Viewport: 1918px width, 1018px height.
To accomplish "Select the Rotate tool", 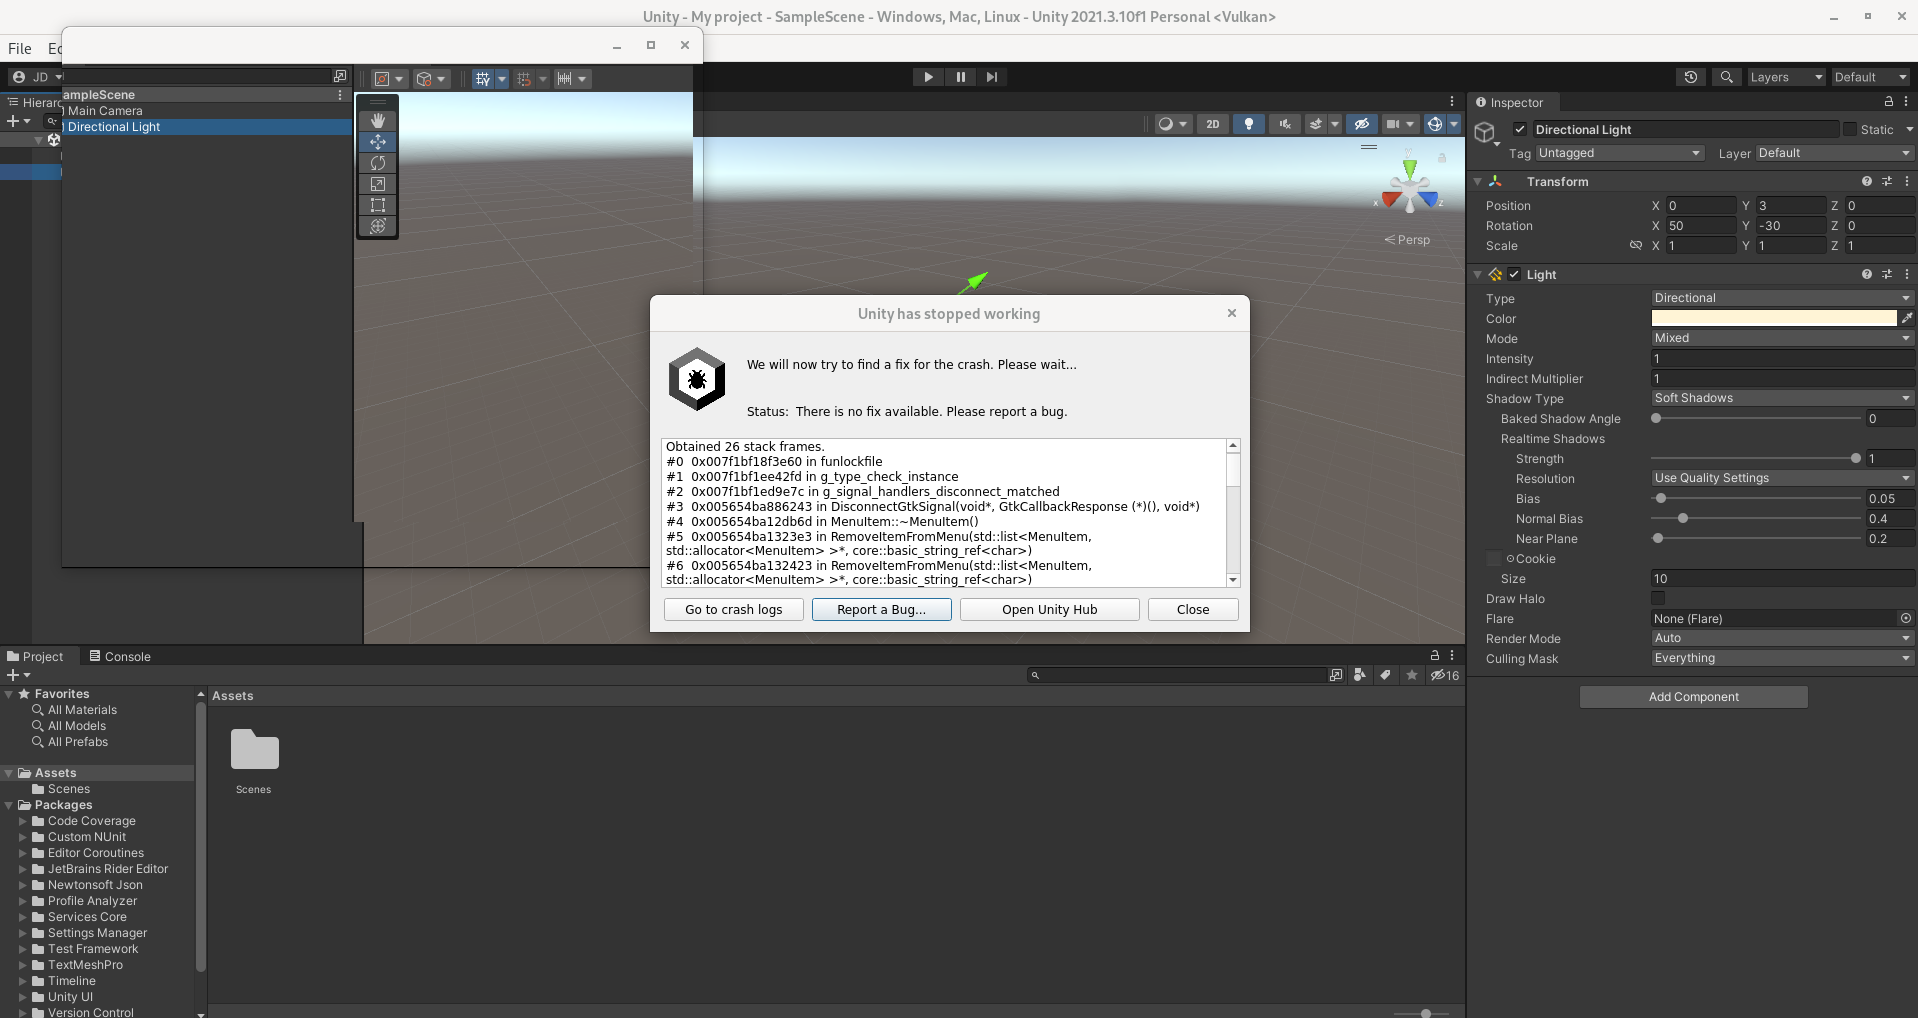I will [378, 163].
